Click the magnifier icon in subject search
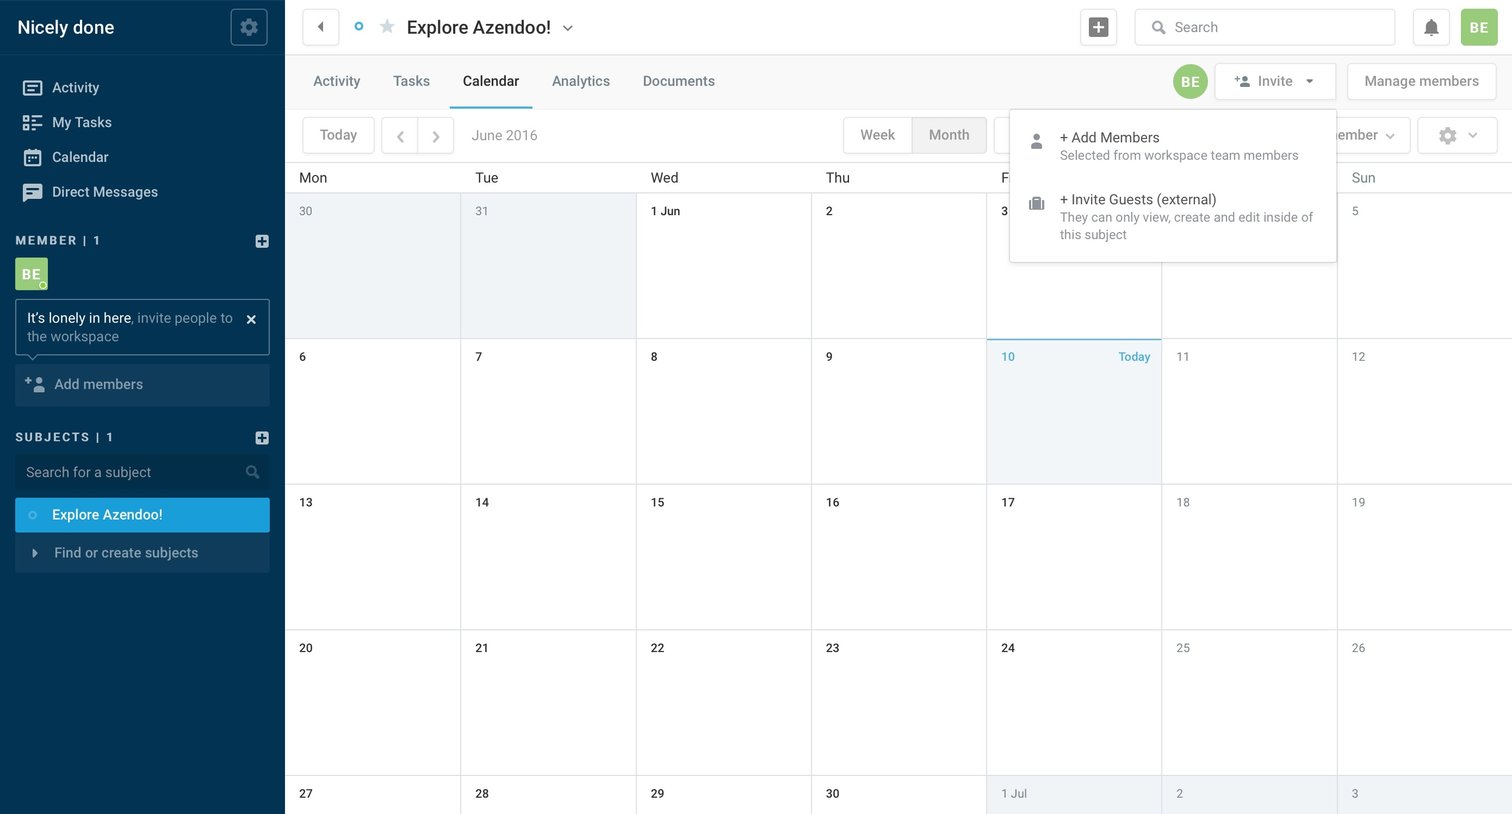The image size is (1512, 814). (x=252, y=472)
